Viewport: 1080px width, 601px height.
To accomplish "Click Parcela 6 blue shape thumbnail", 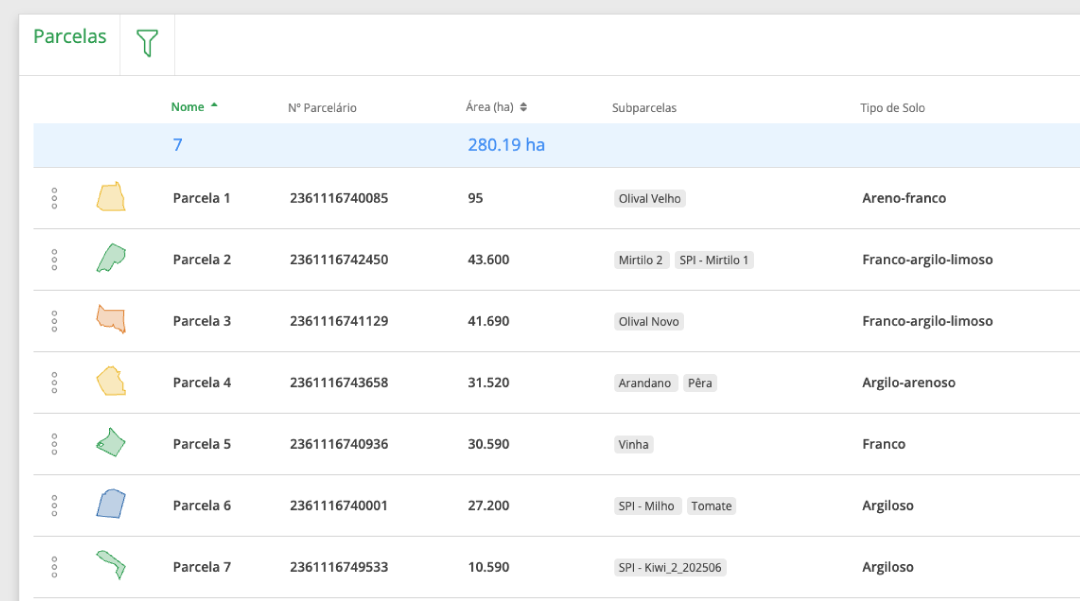I will click(x=110, y=504).
